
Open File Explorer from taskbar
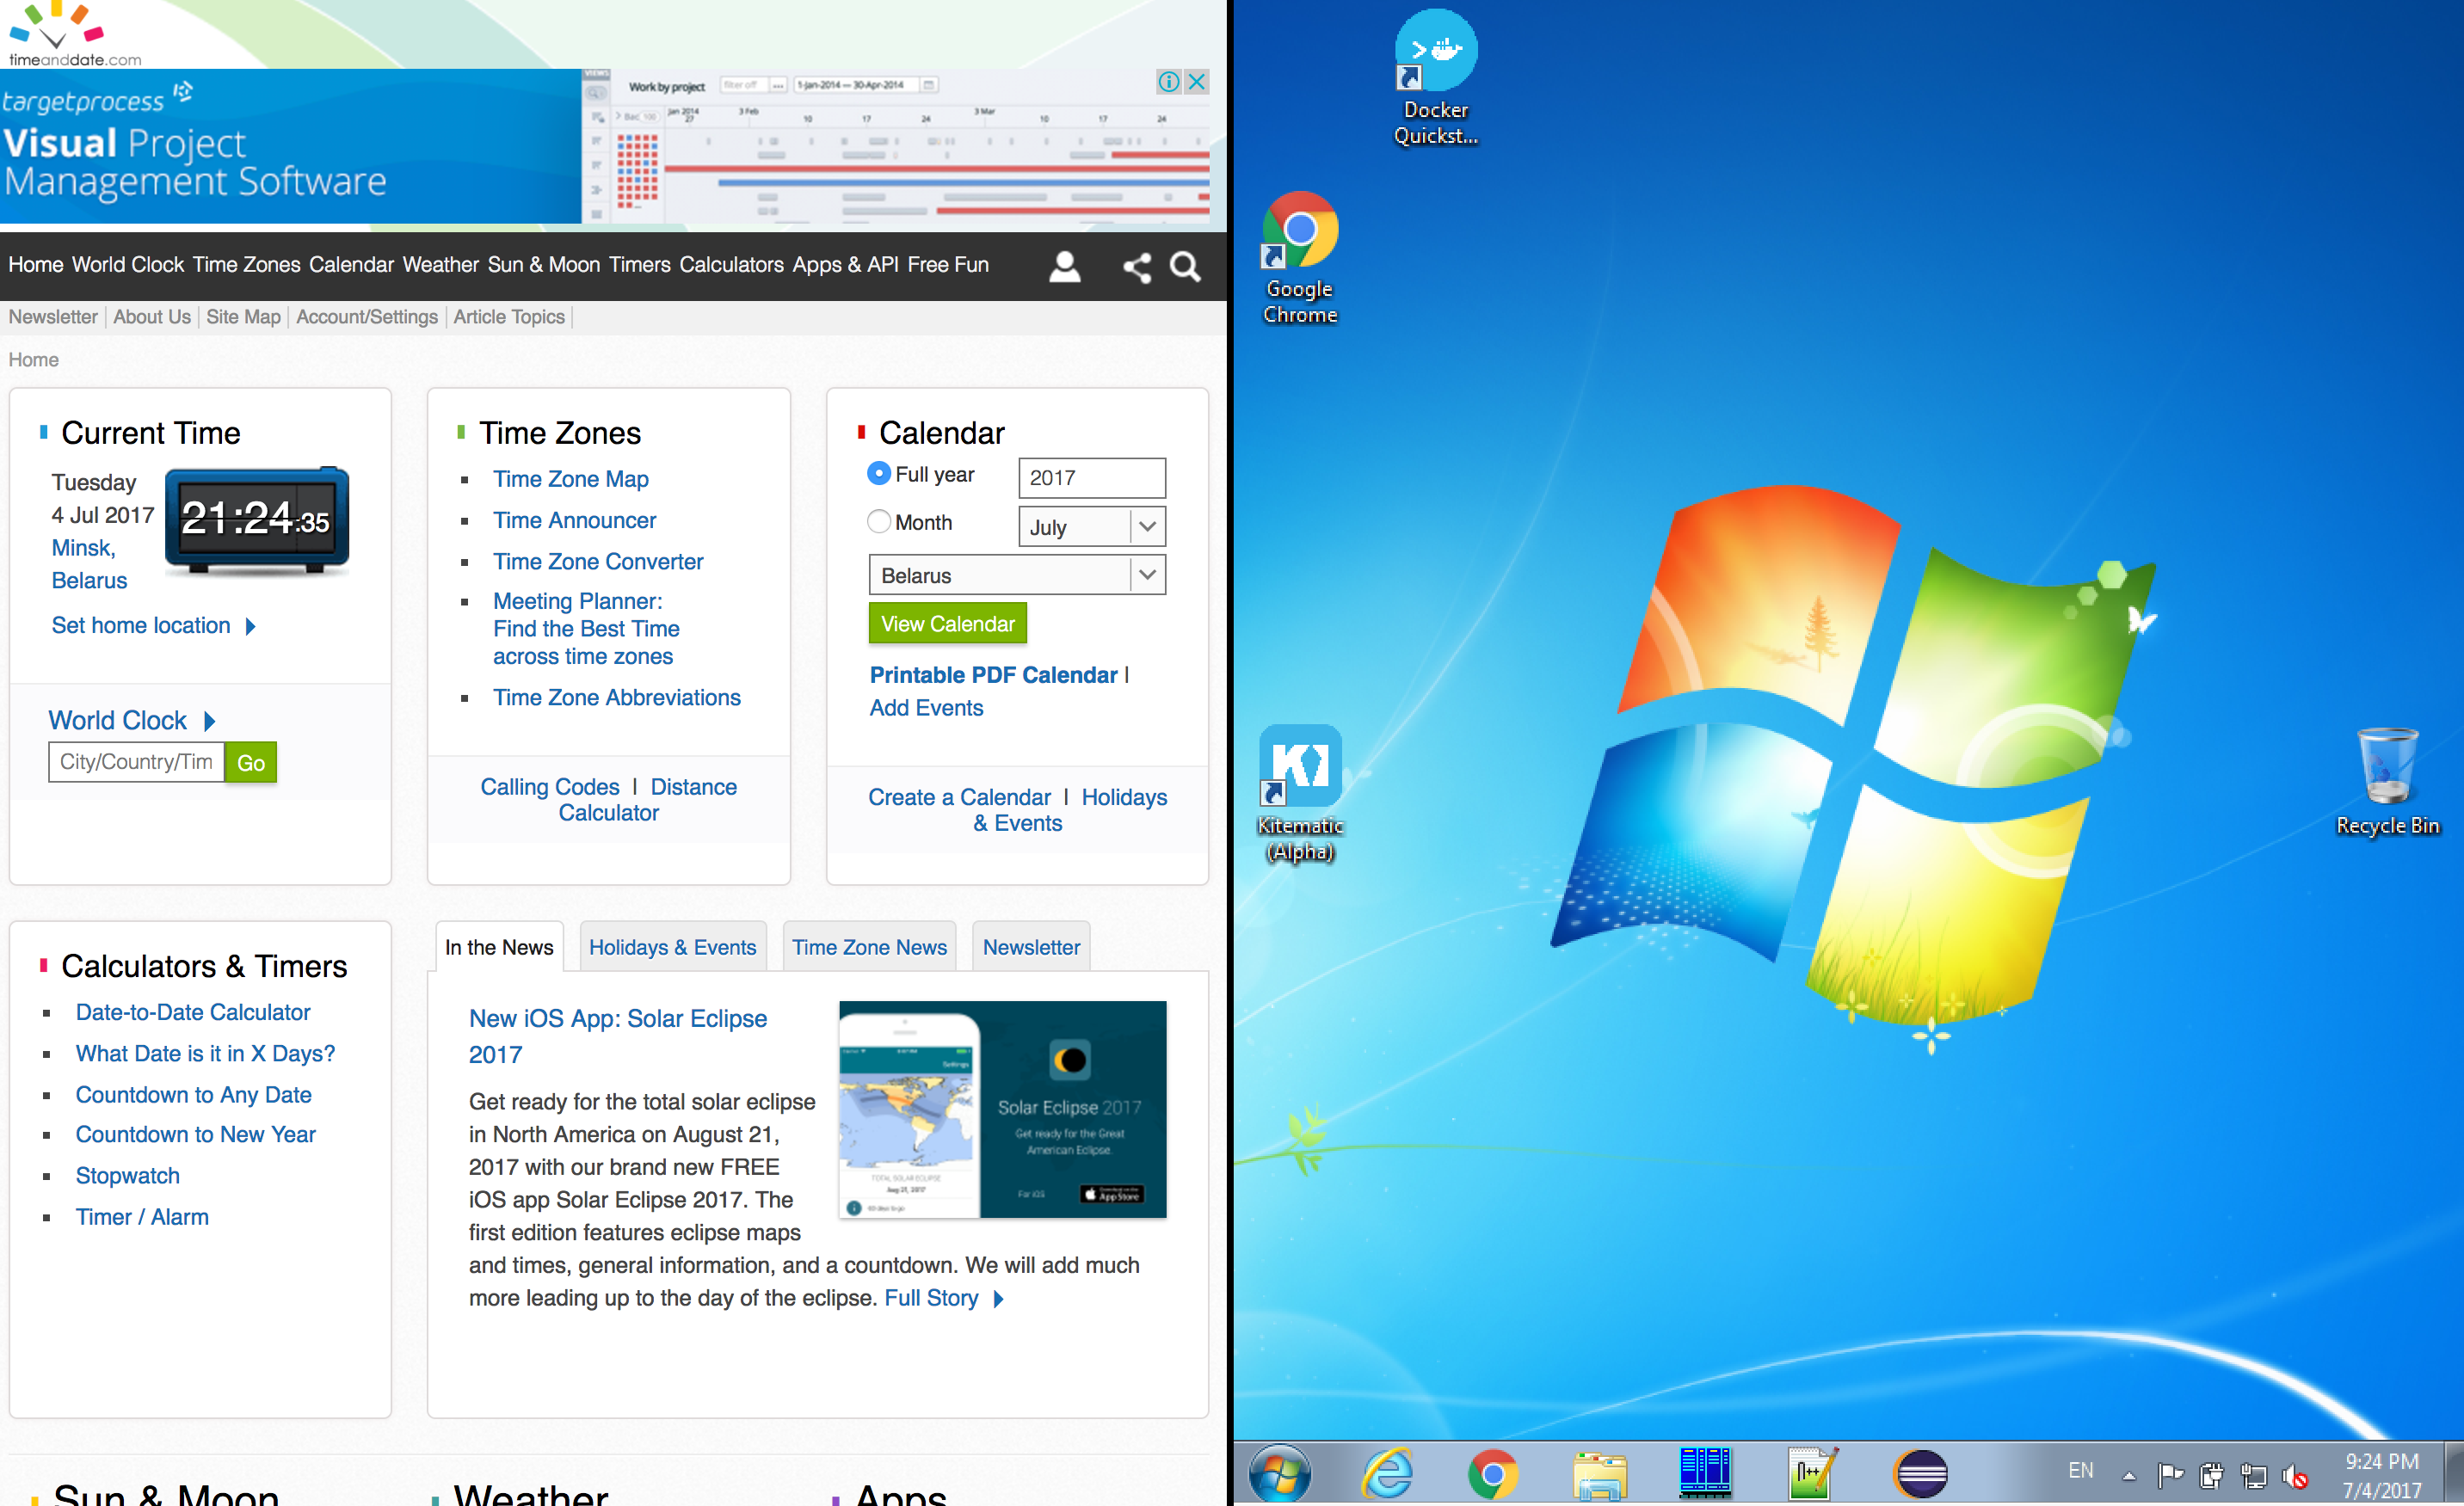(x=1600, y=1474)
